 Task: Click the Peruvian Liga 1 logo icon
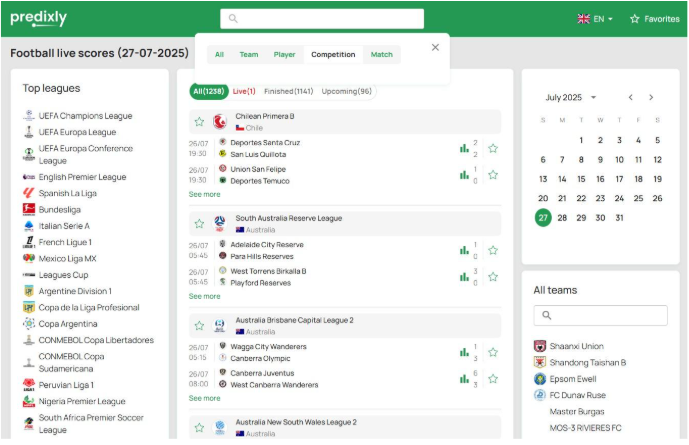pyautogui.click(x=29, y=385)
